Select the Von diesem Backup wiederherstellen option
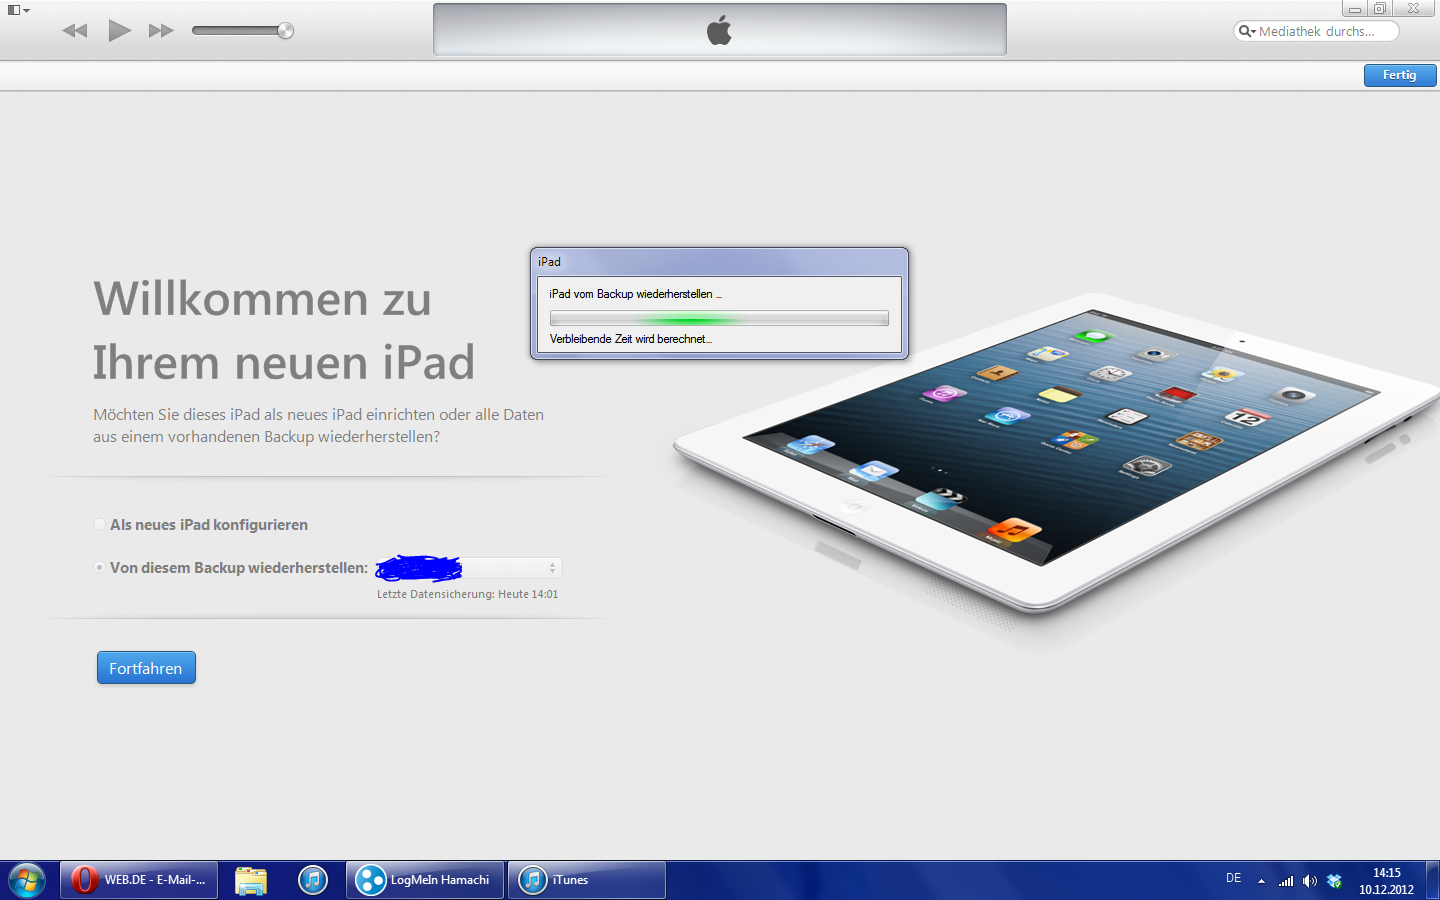Viewport: 1440px width, 900px height. pyautogui.click(x=99, y=567)
